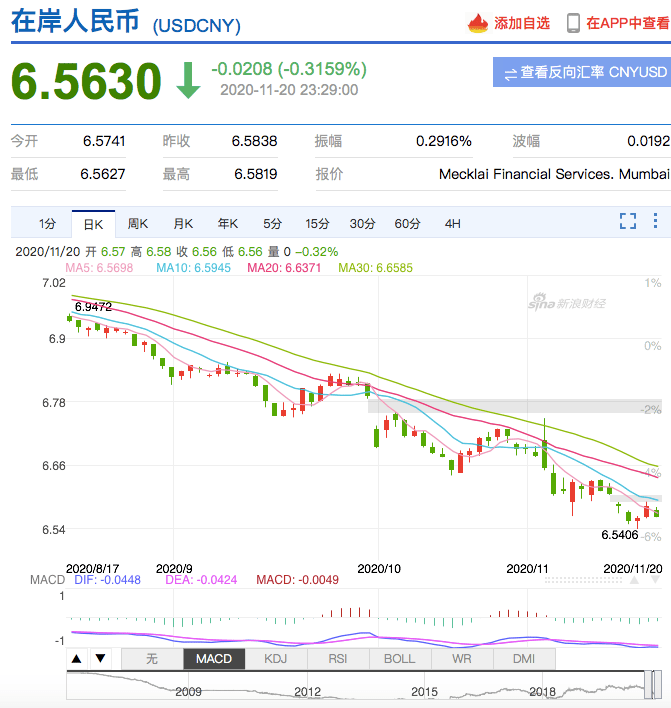Click the timestamp 2020-11-20 23:29:00

tap(289, 90)
